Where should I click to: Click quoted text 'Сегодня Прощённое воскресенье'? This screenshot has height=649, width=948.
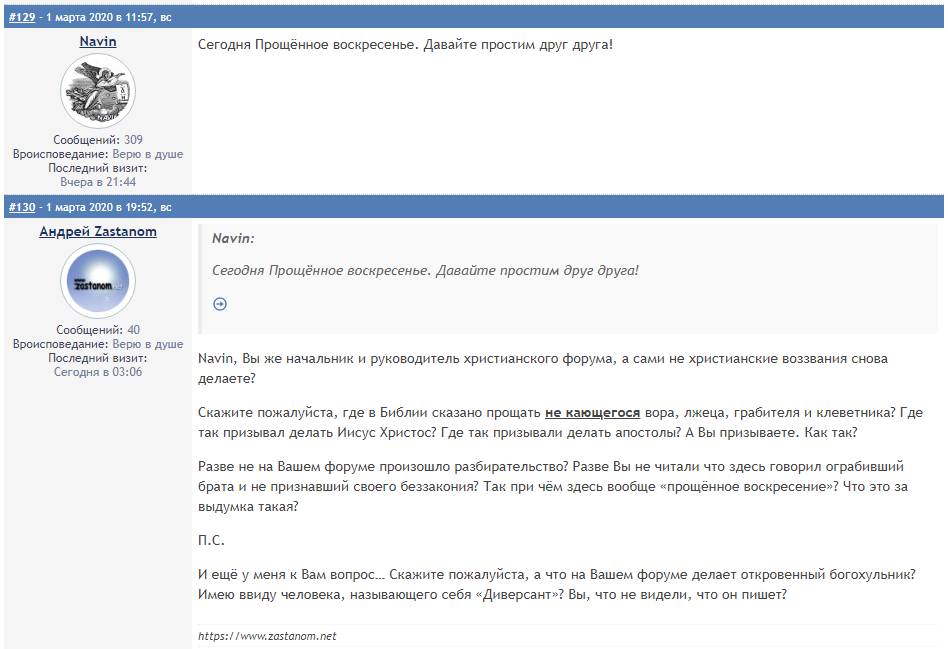tap(321, 270)
